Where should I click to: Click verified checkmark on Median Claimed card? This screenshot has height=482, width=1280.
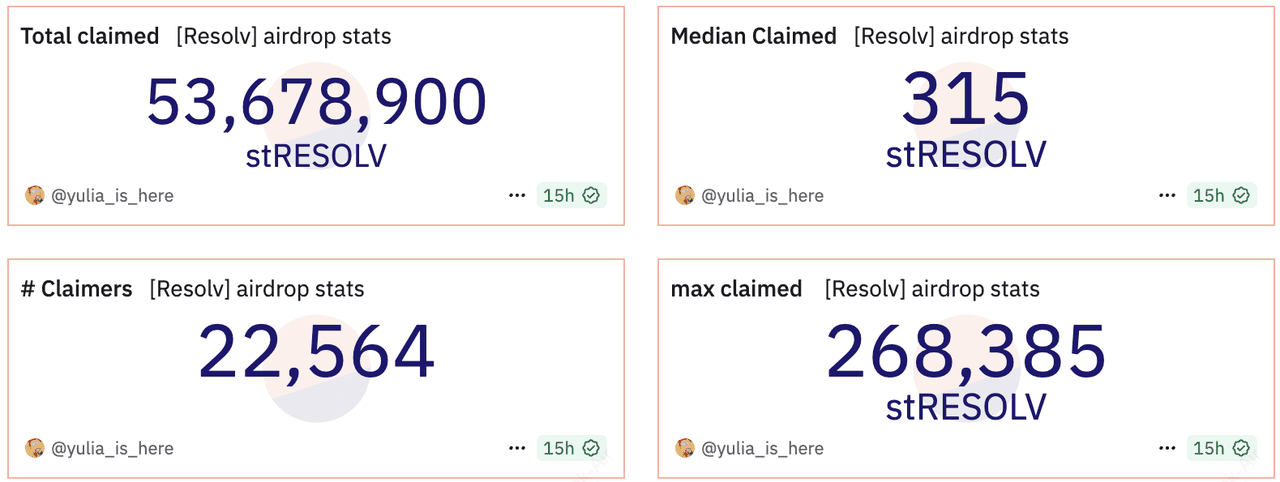(1241, 195)
